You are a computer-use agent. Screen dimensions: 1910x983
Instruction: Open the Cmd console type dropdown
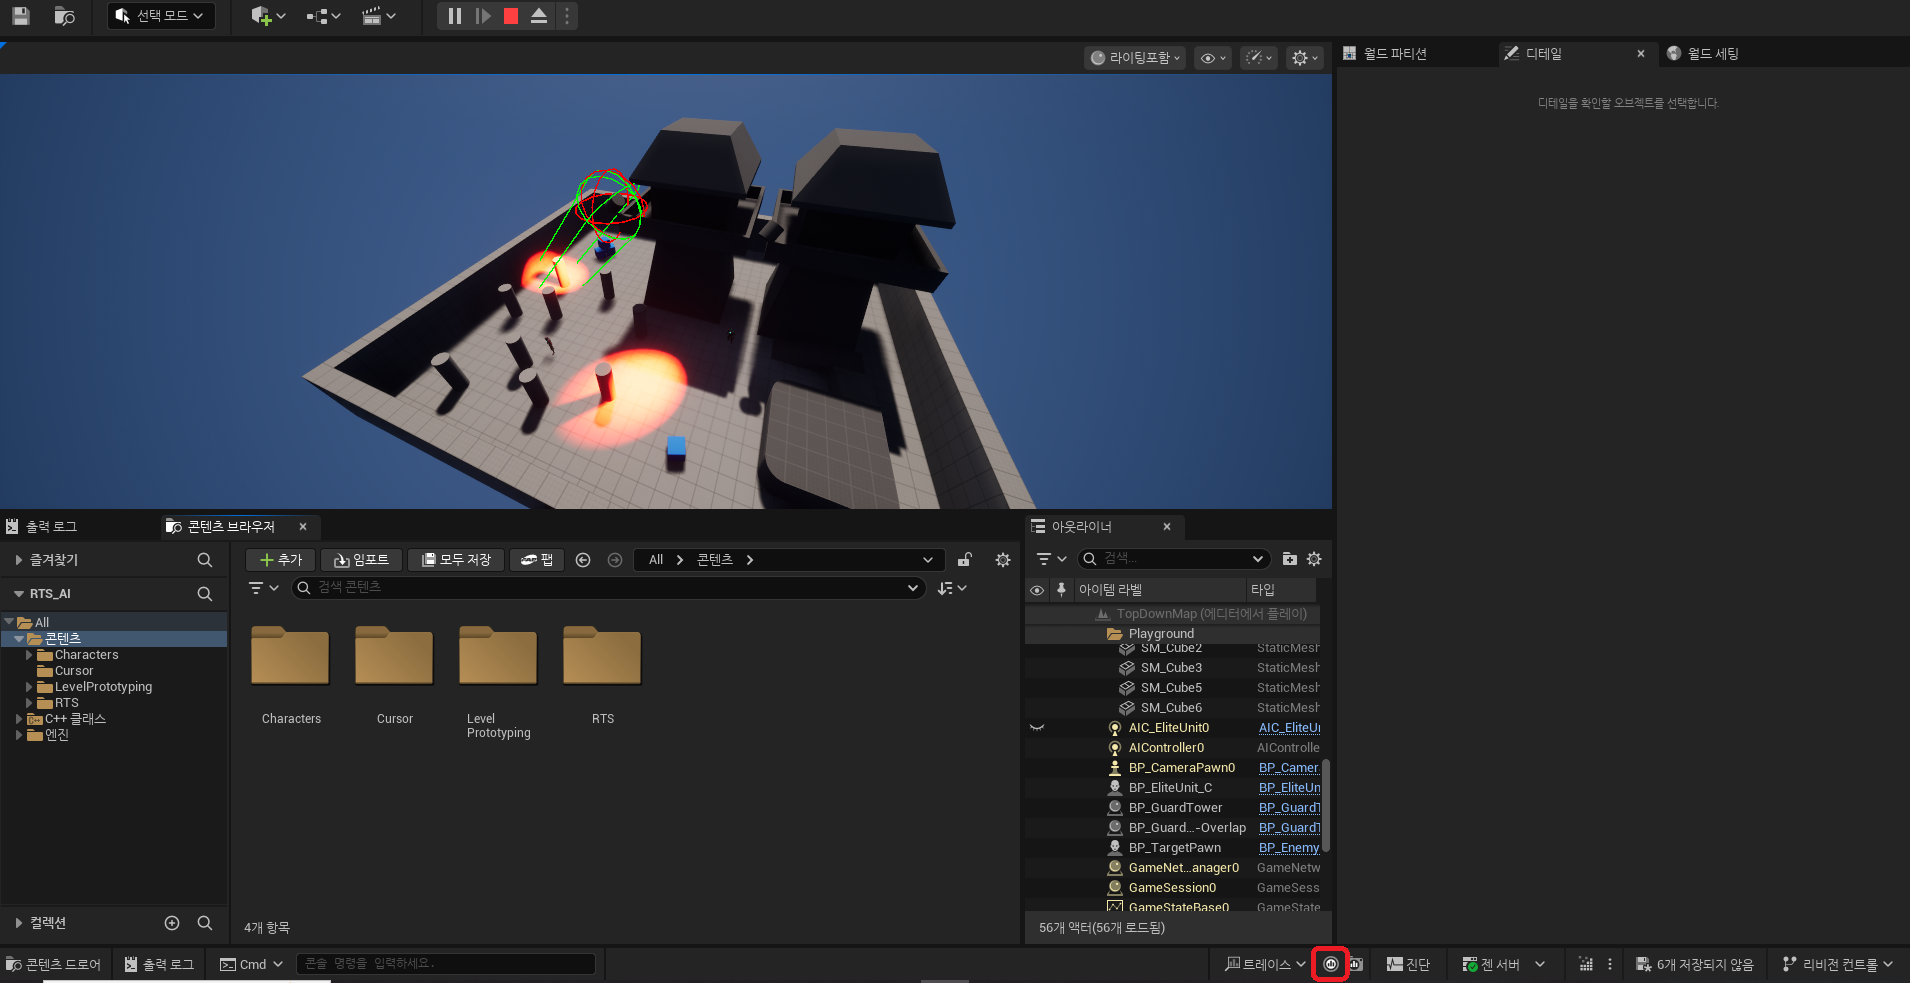coord(251,964)
